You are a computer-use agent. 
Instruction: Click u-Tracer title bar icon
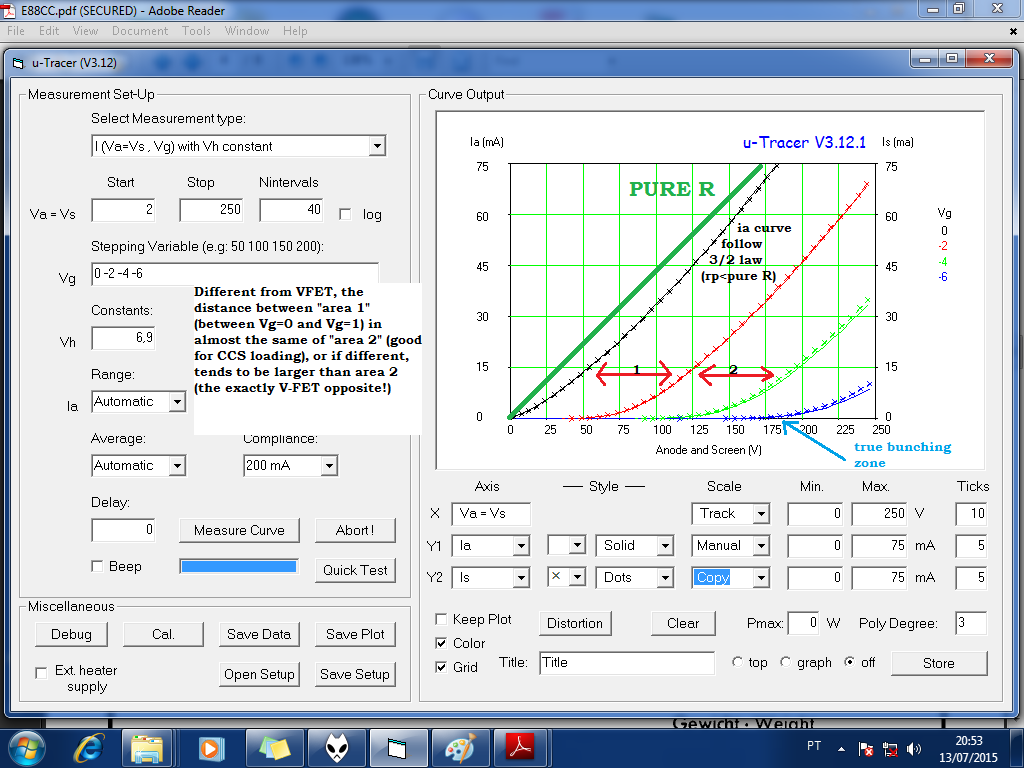tap(18, 63)
